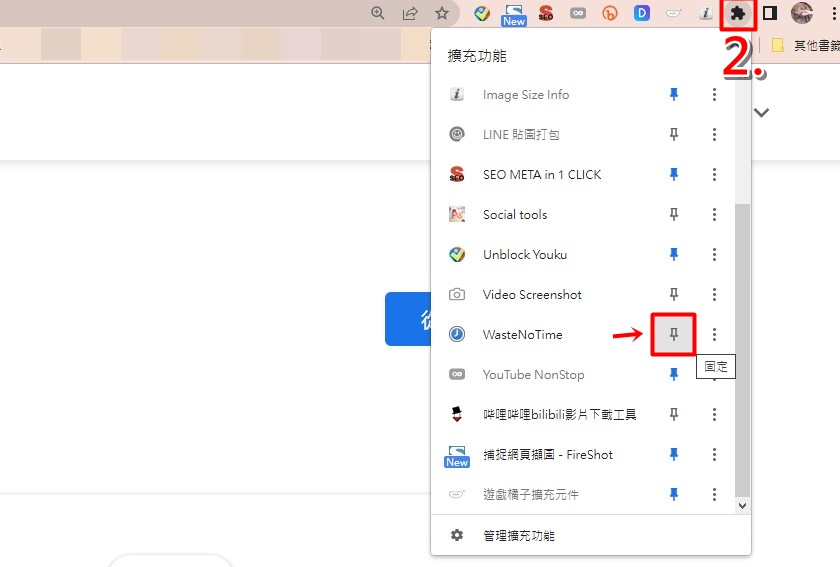Viewport: 840px width, 567px height.
Task: Click the blue button behind the popup
Action: 408,319
